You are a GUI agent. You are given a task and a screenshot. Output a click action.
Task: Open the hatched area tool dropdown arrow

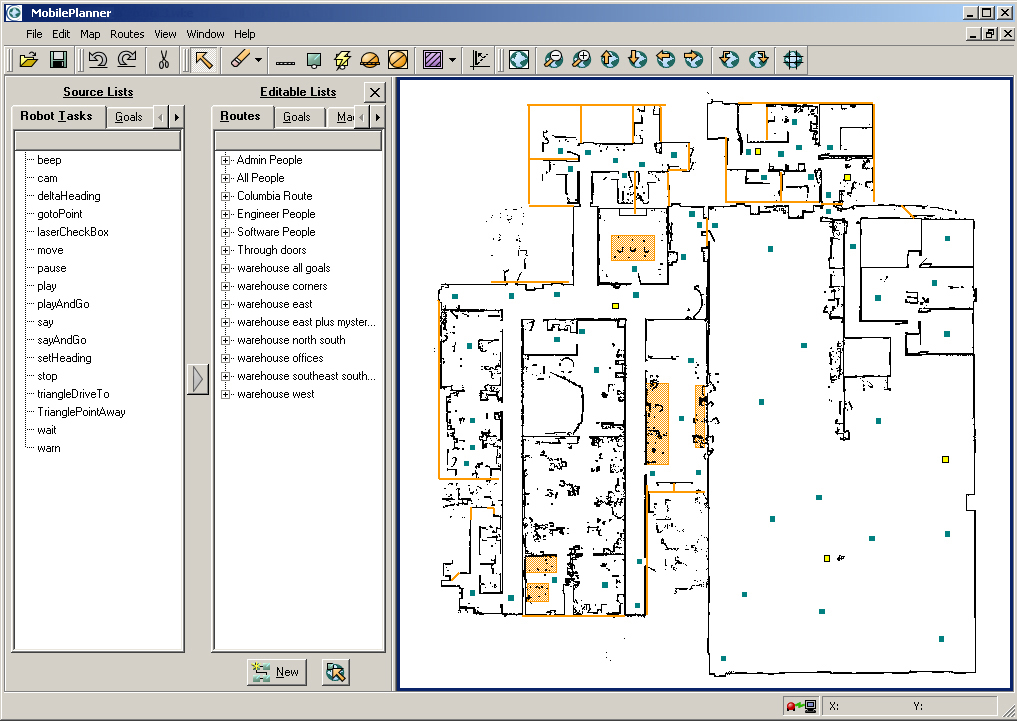pos(452,60)
